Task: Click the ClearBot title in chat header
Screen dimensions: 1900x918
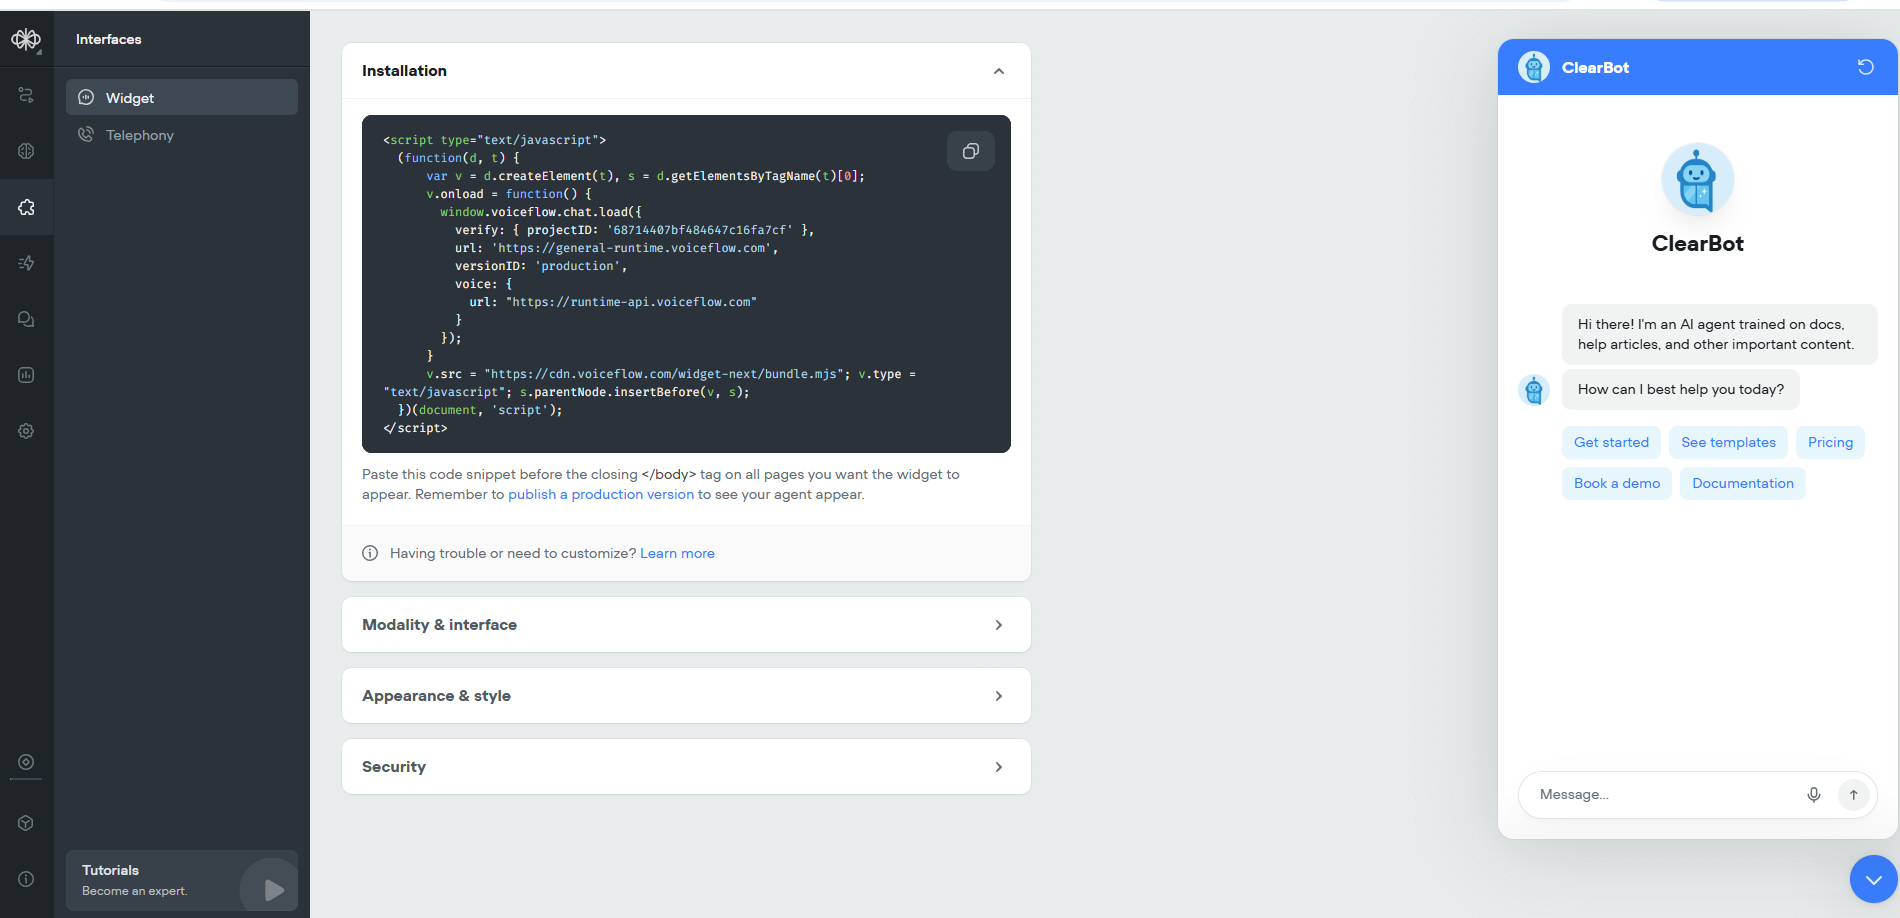Action: (1595, 67)
